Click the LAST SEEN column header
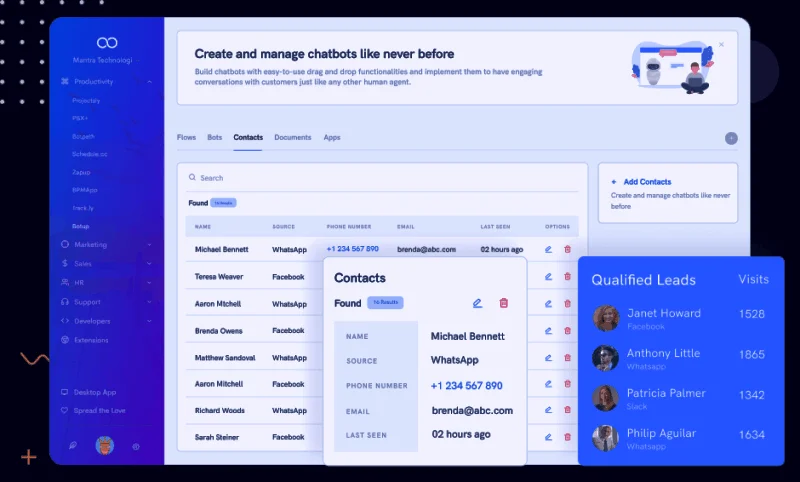Viewport: 800px width, 482px height. (495, 226)
